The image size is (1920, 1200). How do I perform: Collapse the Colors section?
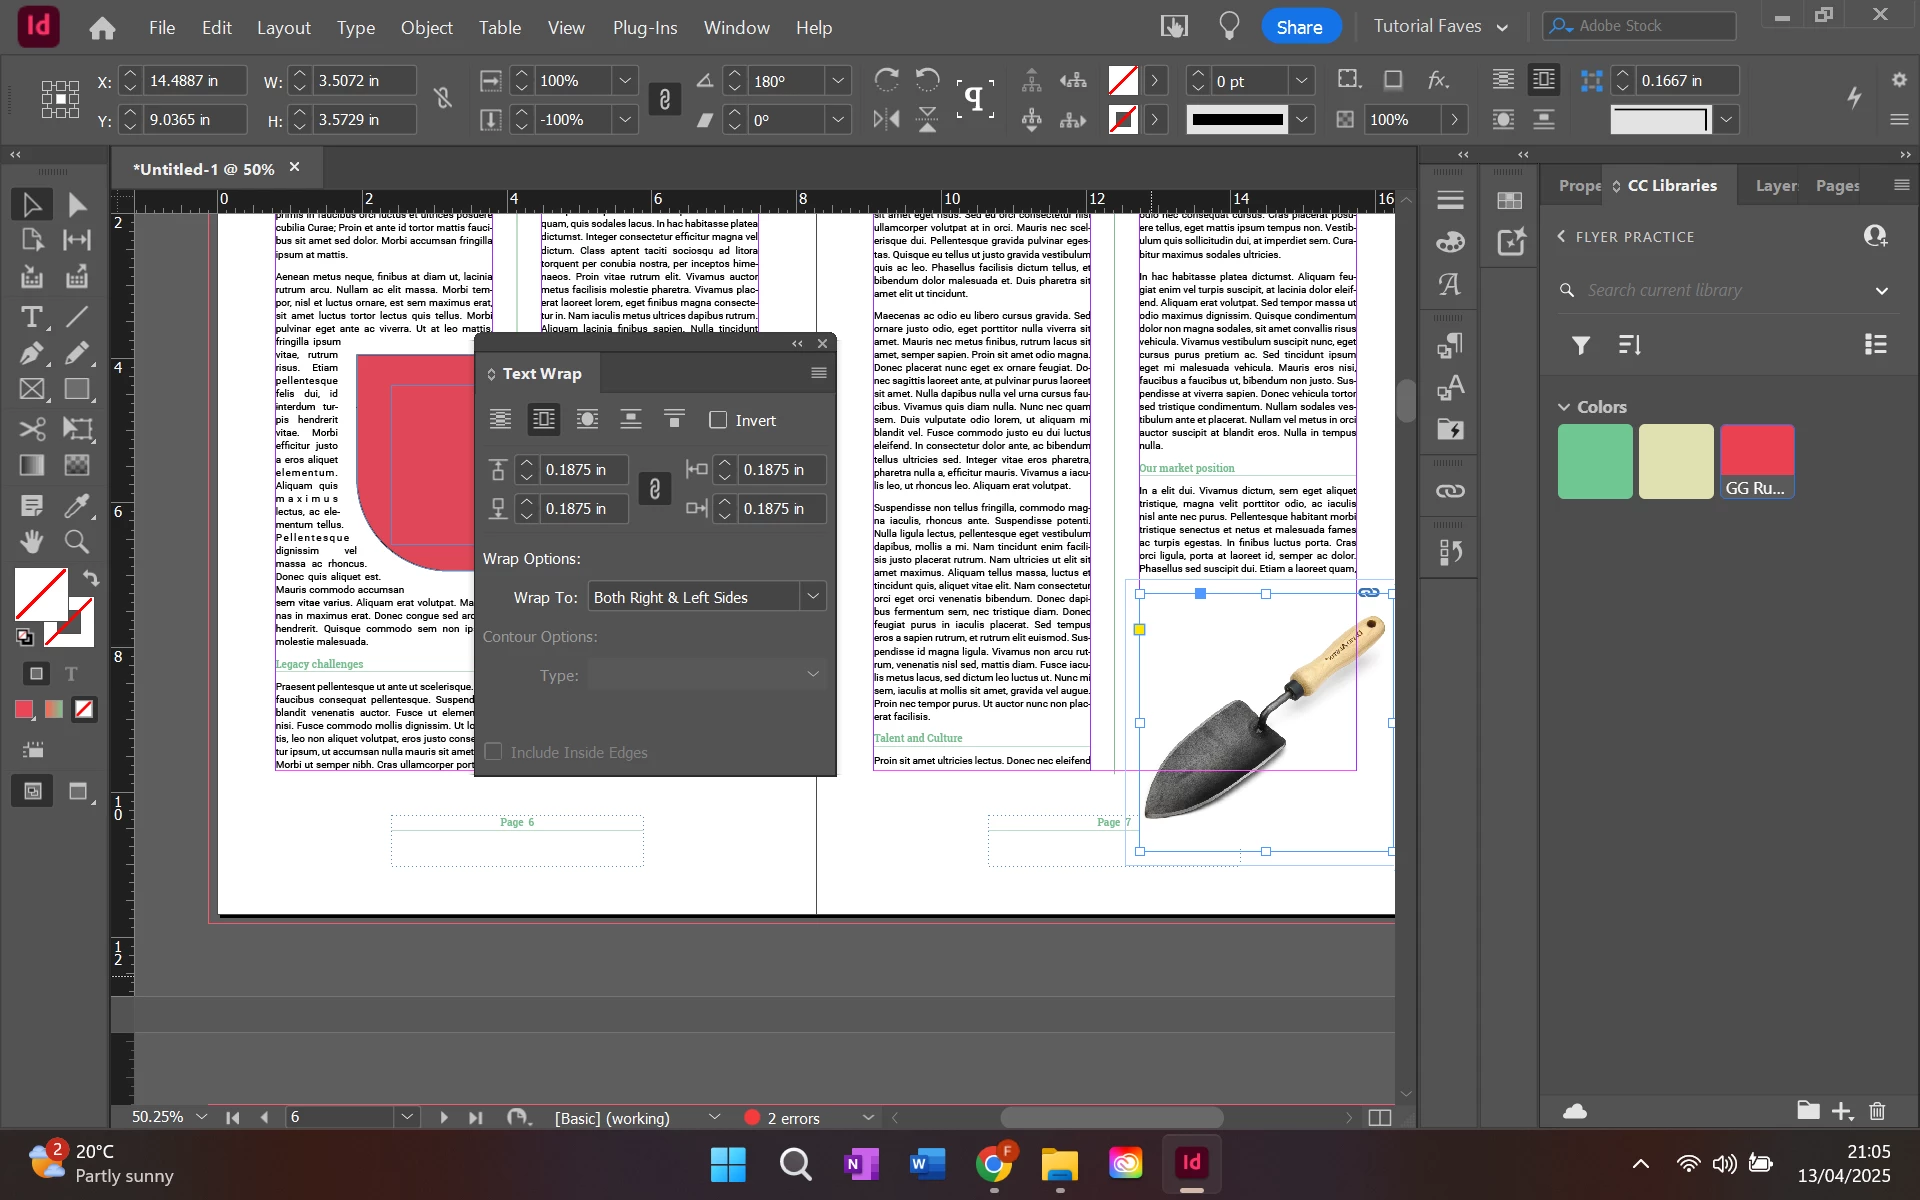[x=1564, y=407]
